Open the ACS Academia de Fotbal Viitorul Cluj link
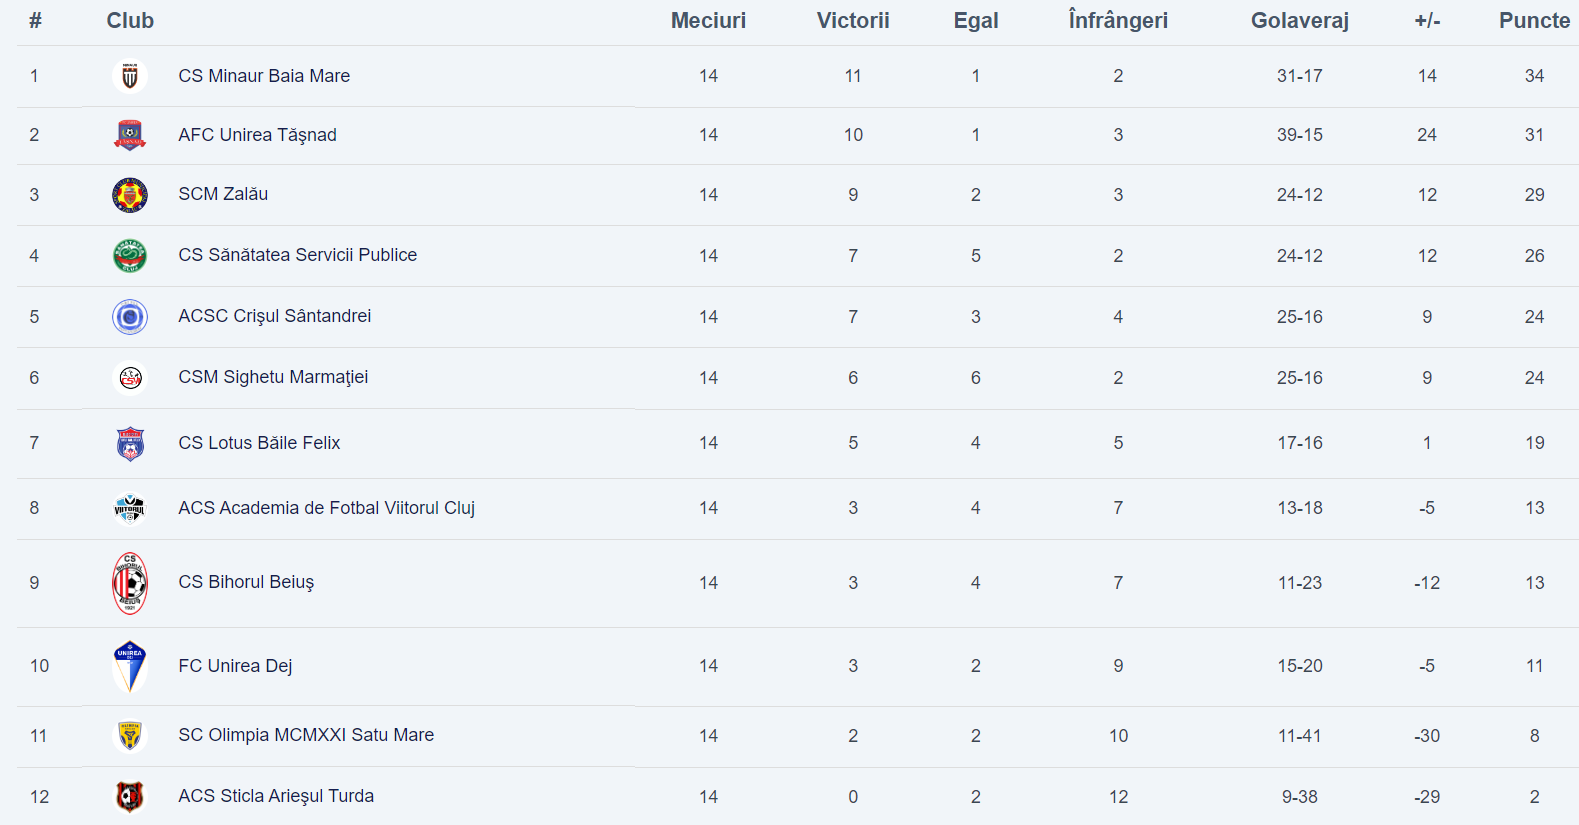 click(326, 508)
